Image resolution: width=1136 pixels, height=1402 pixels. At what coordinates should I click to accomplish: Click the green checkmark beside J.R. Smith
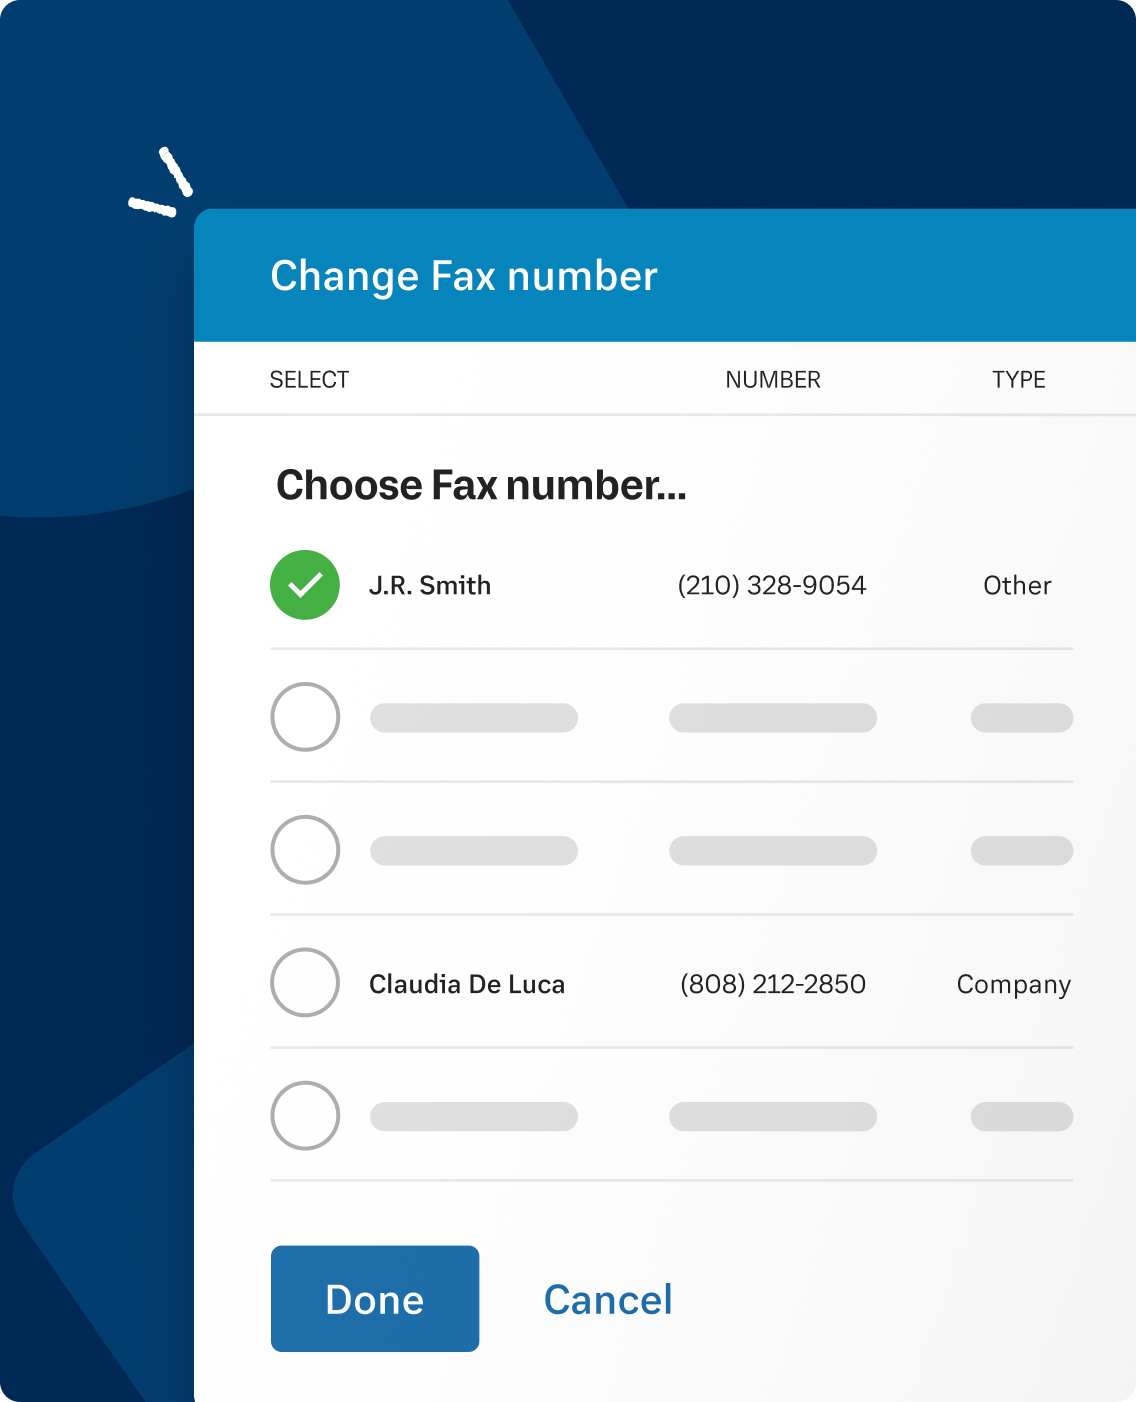tap(305, 585)
